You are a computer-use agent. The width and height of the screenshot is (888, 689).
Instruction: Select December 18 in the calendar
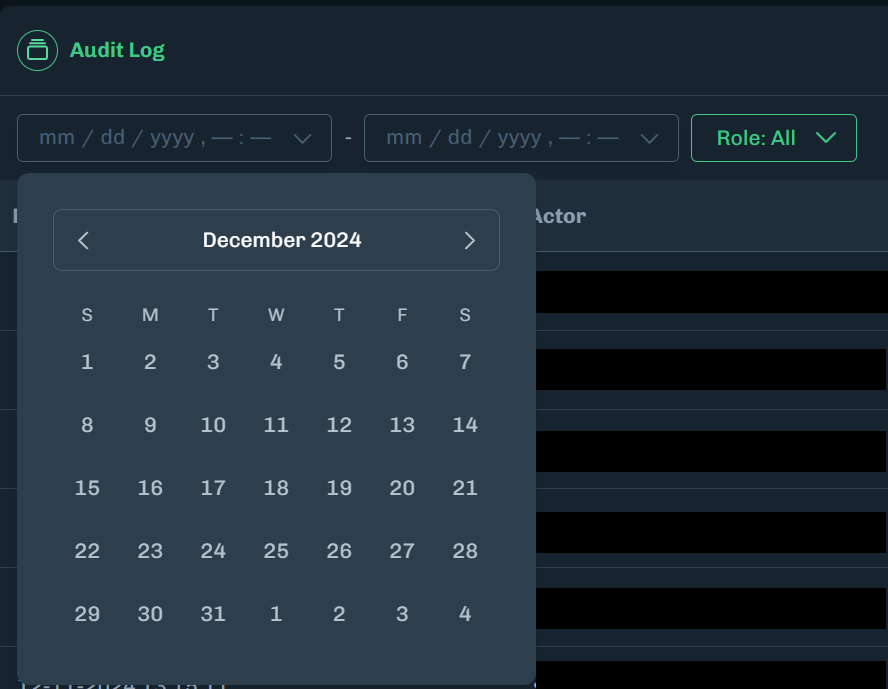276,488
